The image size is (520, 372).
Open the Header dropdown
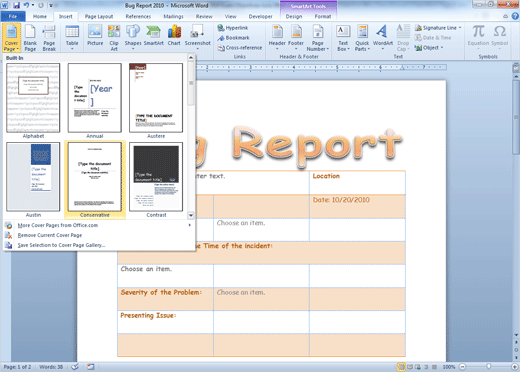(277, 38)
